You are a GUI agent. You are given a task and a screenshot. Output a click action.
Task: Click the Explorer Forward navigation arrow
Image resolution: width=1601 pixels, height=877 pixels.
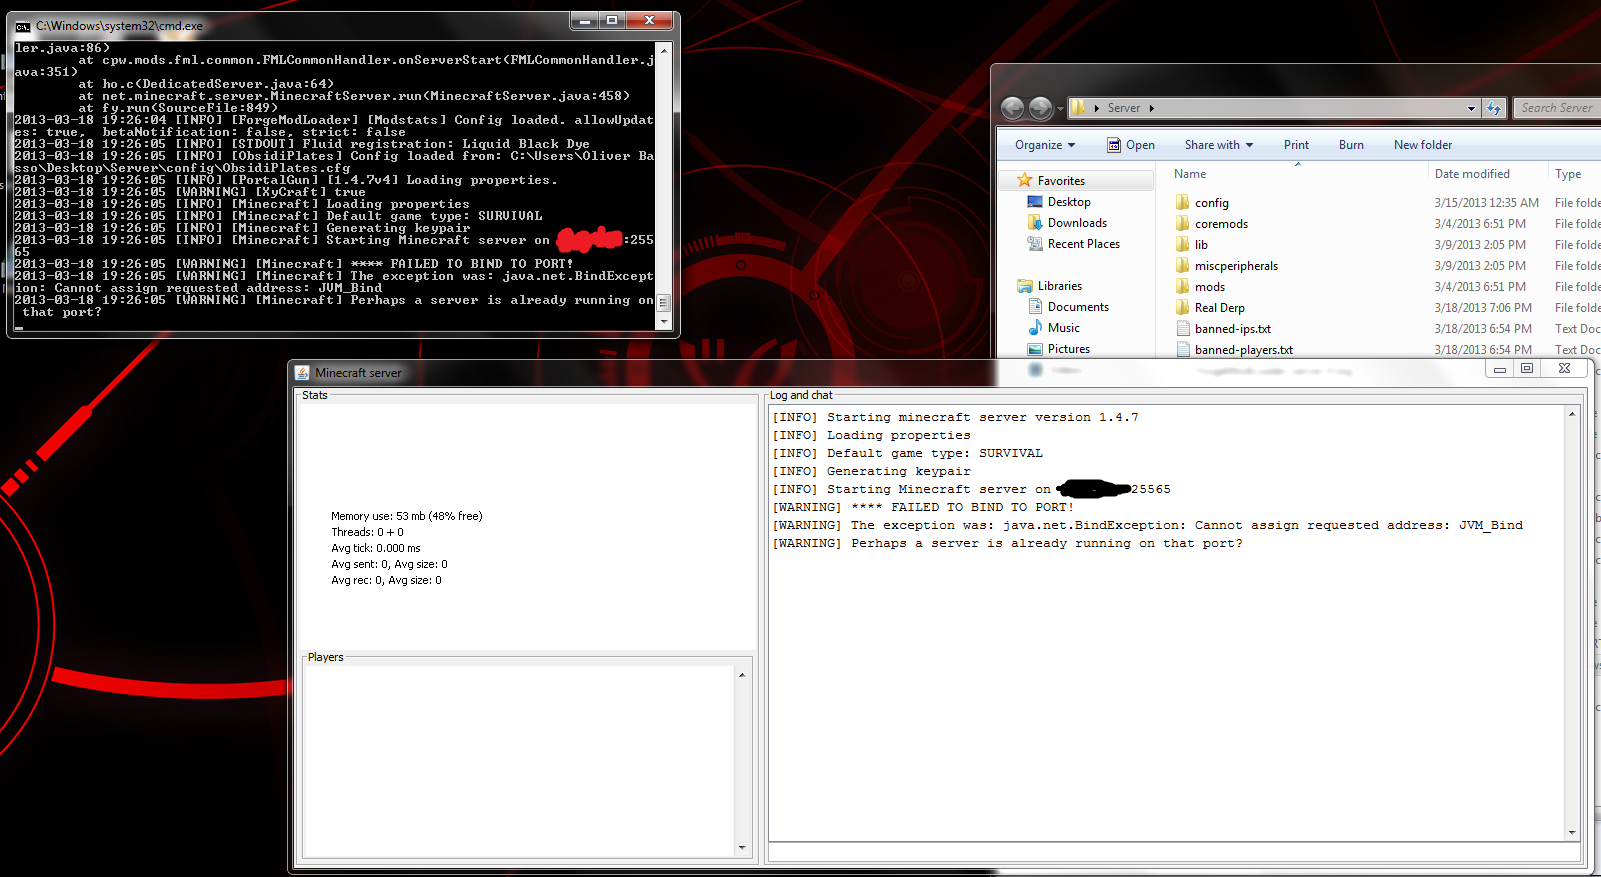(1040, 108)
